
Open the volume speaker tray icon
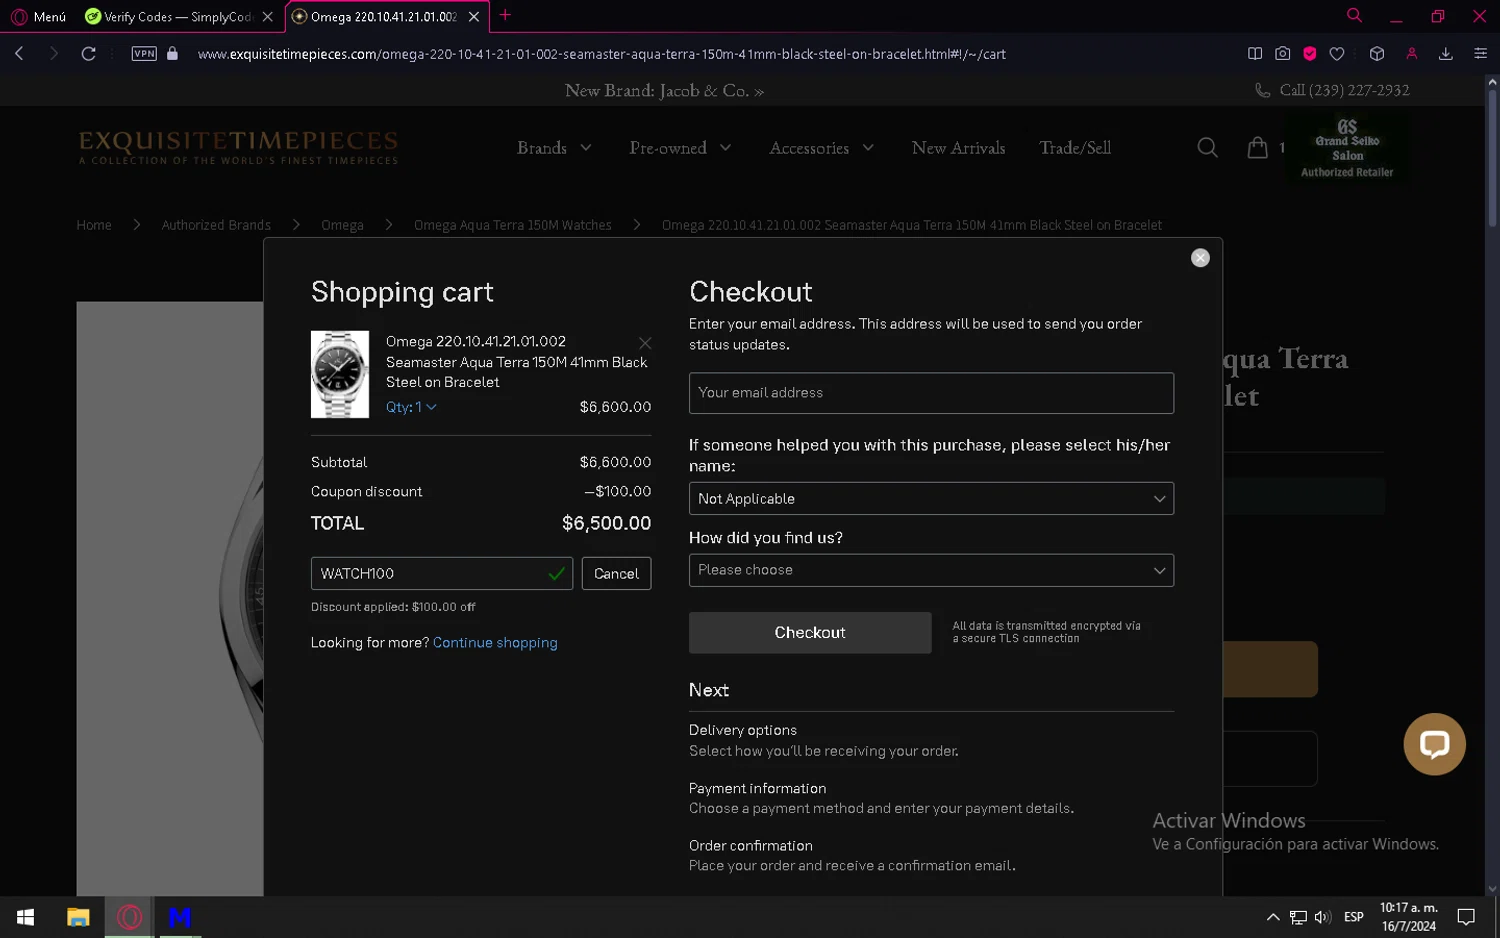1322,917
